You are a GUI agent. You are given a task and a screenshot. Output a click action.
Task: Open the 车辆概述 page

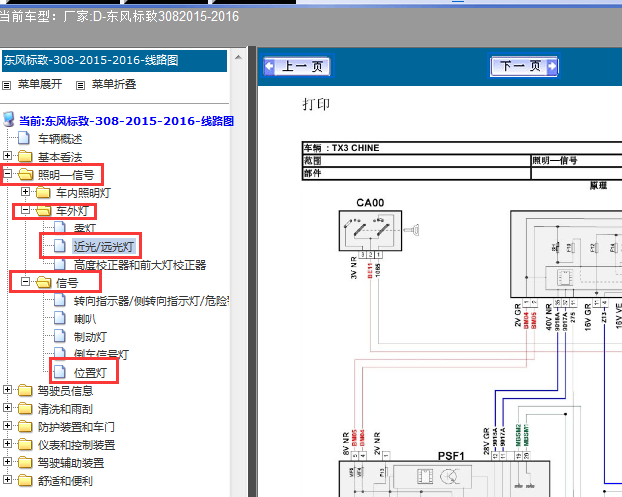60,139
